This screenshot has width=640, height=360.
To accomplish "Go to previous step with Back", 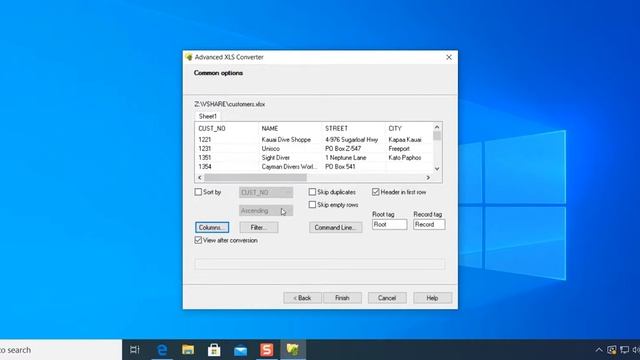I will [302, 298].
